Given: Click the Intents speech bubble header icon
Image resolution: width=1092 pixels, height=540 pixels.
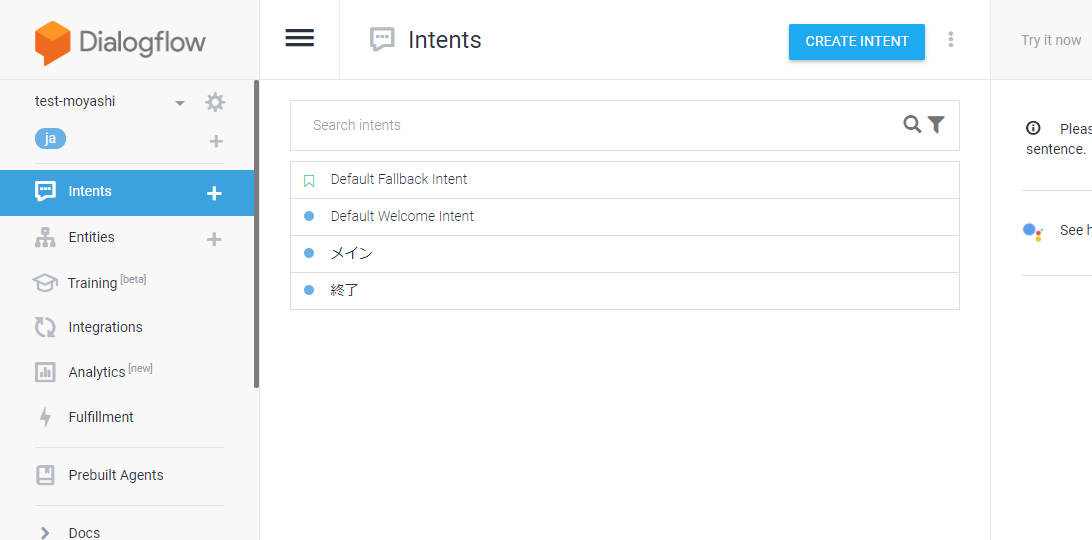Looking at the screenshot, I should click(x=382, y=40).
